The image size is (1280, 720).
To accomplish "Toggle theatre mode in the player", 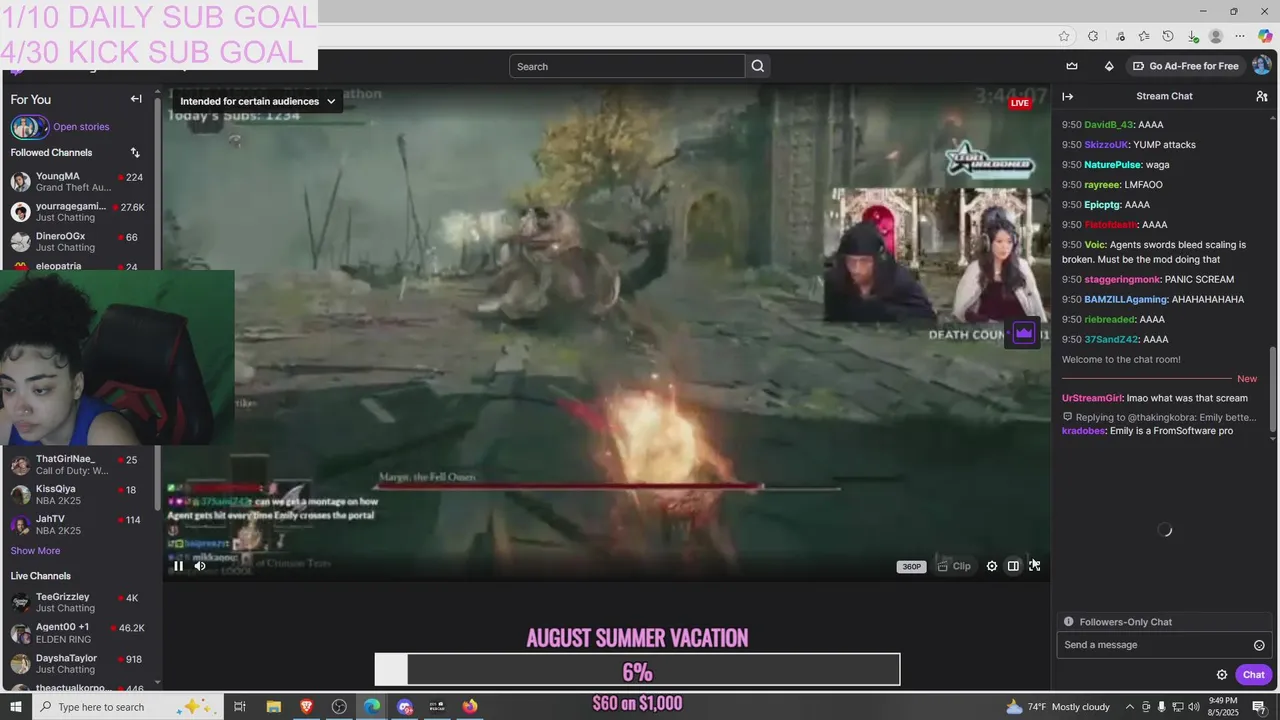I will (1013, 566).
